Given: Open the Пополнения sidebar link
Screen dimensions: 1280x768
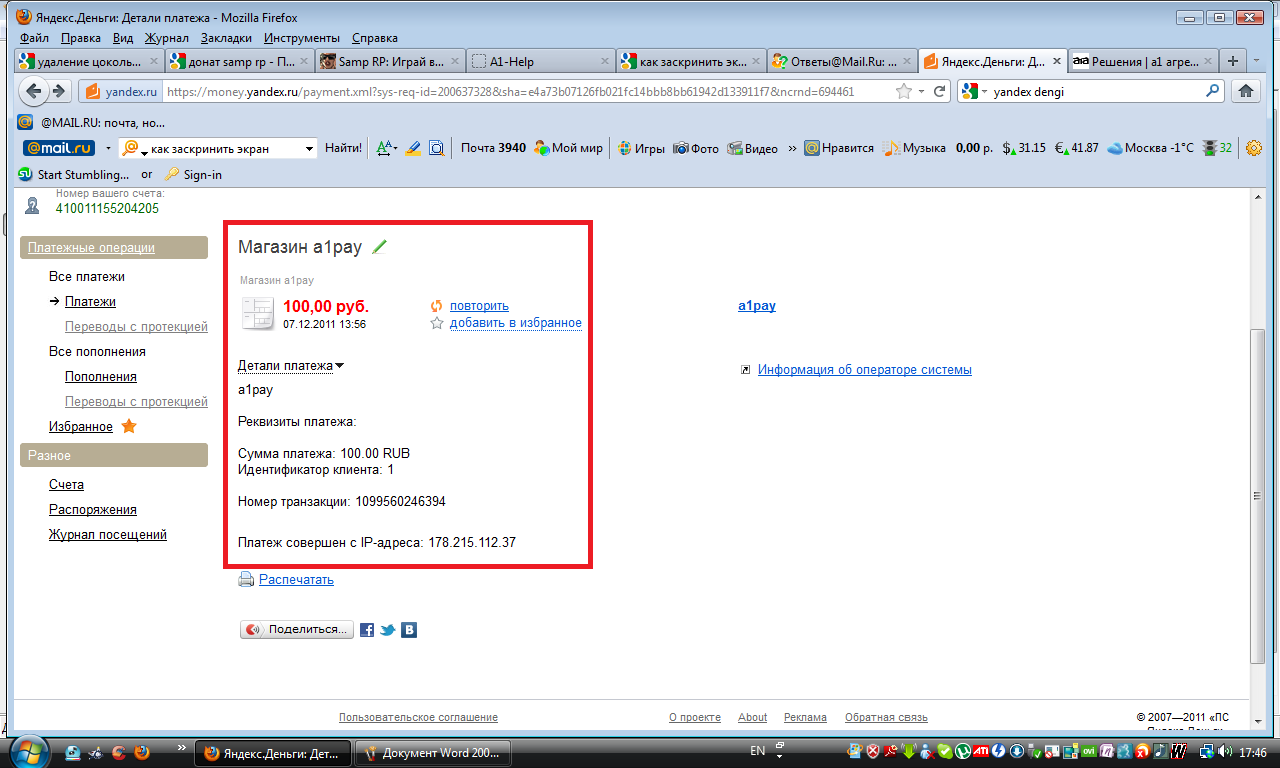Looking at the screenshot, I should click(x=101, y=377).
